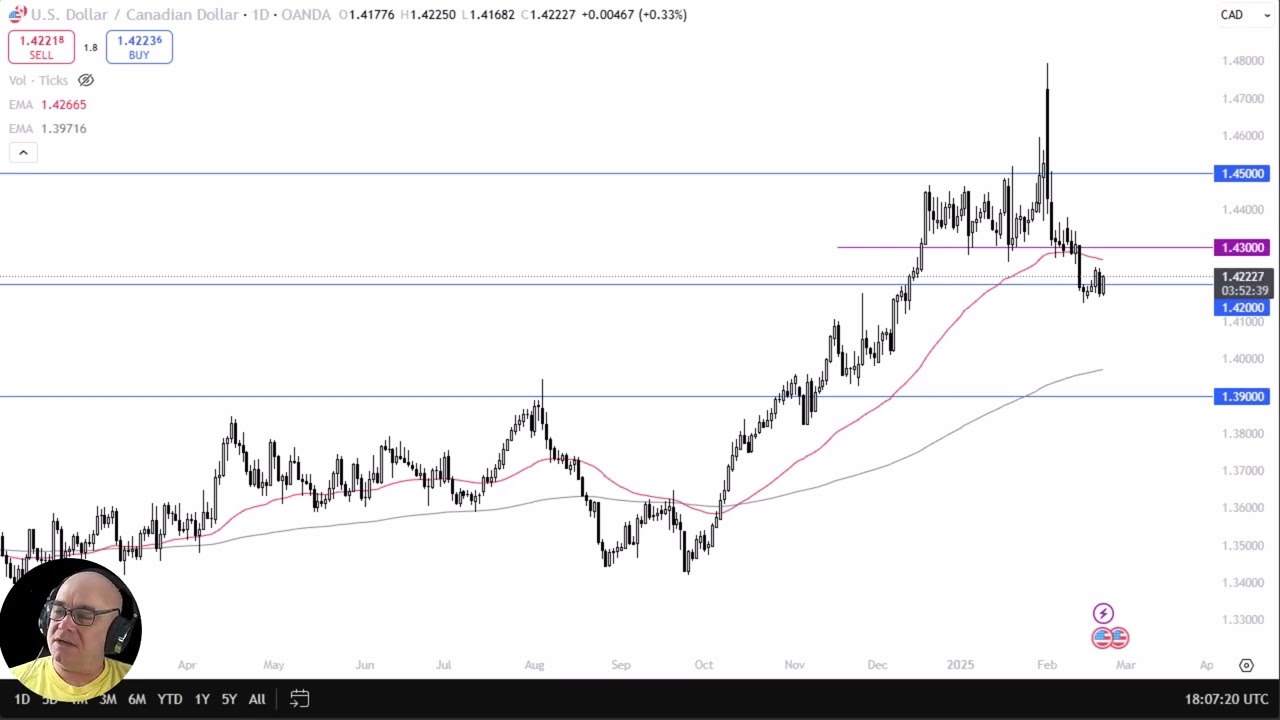Select the 1.45000 blue horizontal line label
1280x720 pixels.
click(1241, 174)
